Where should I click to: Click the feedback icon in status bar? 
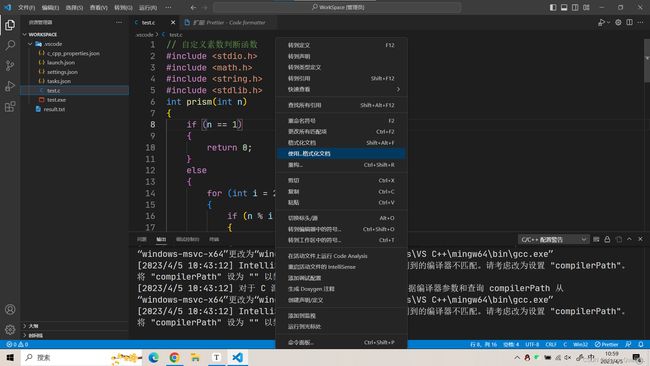pyautogui.click(x=628, y=344)
